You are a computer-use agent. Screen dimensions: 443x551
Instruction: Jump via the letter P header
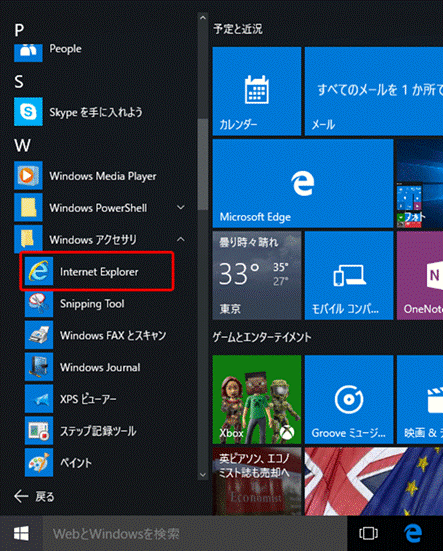click(19, 30)
